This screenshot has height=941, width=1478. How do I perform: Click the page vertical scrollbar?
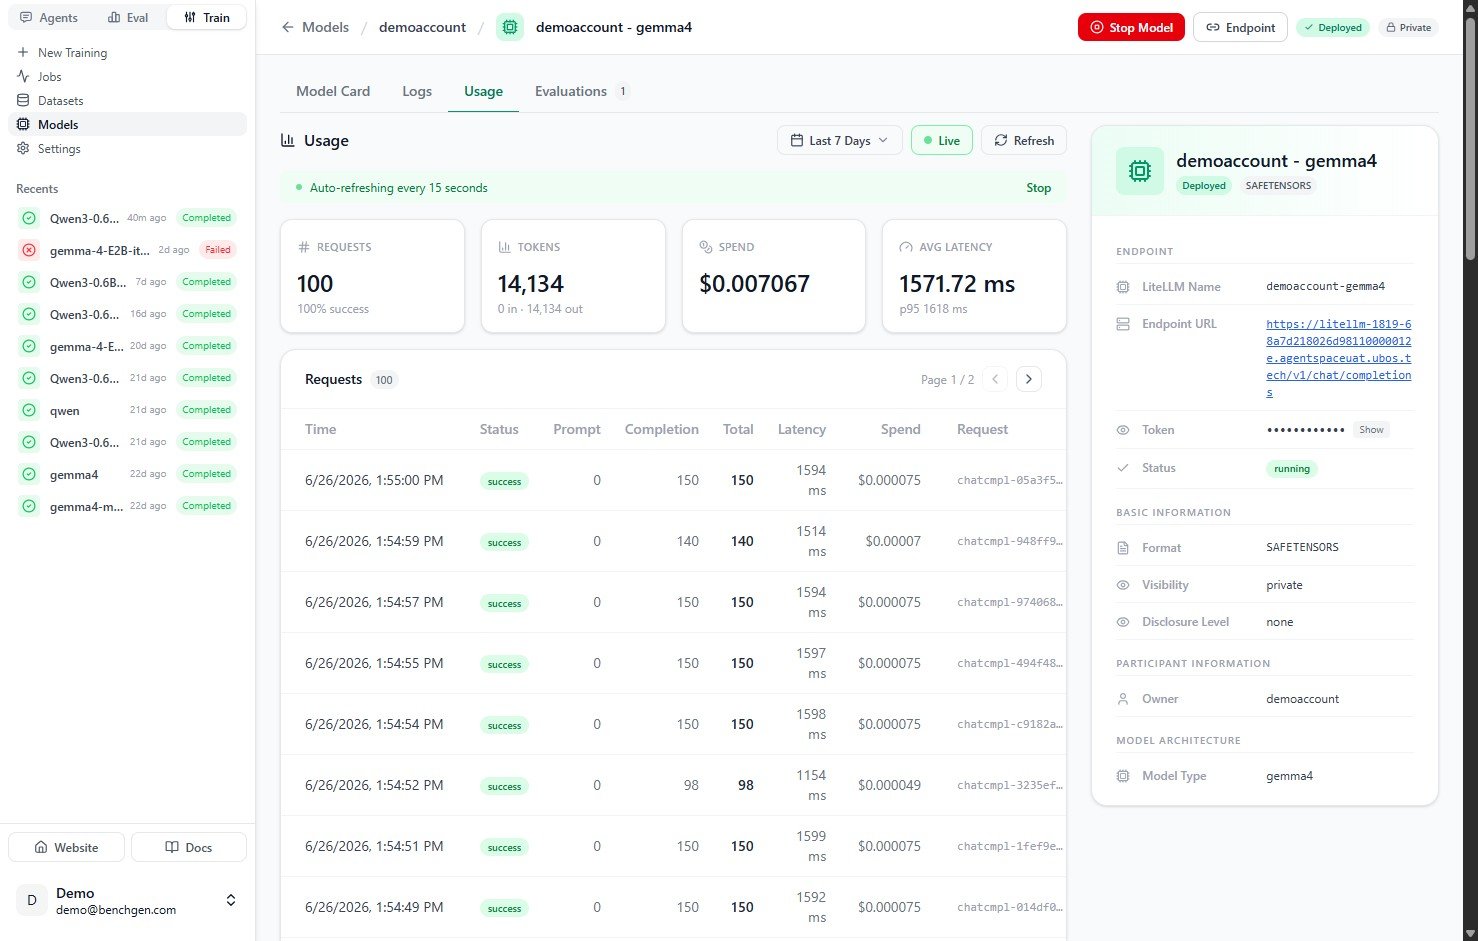click(1470, 140)
